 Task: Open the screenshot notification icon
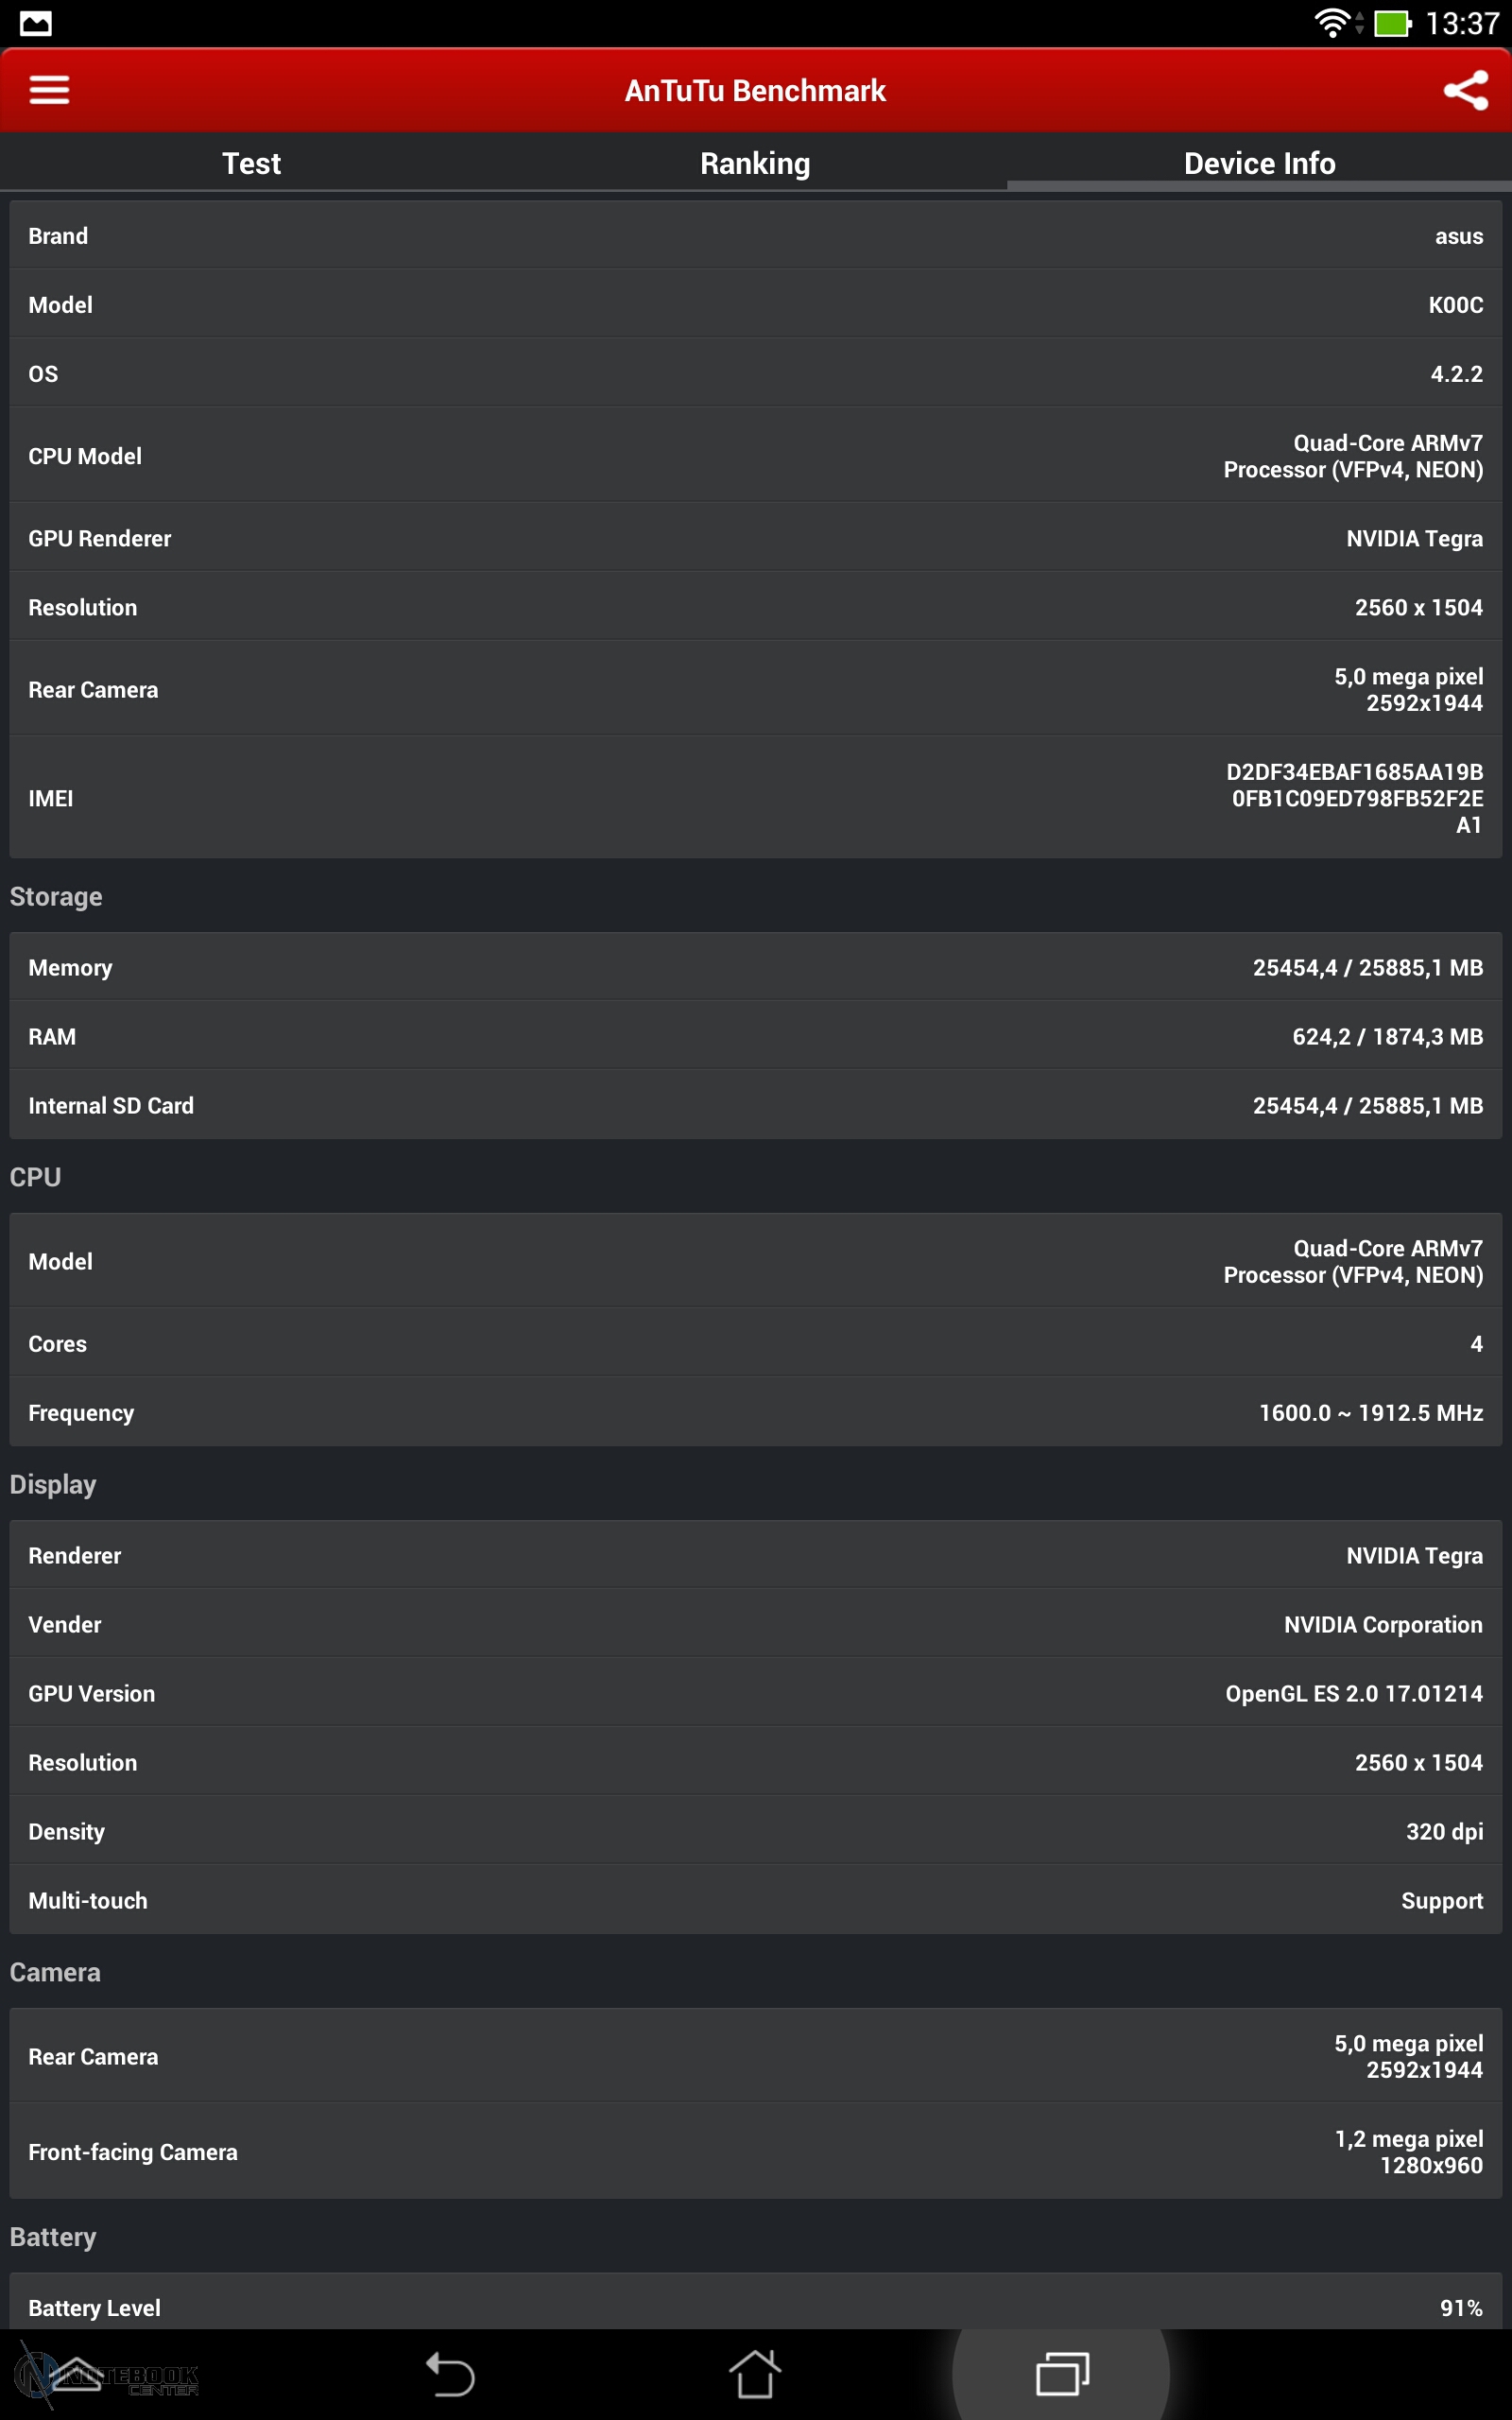coord(35,23)
